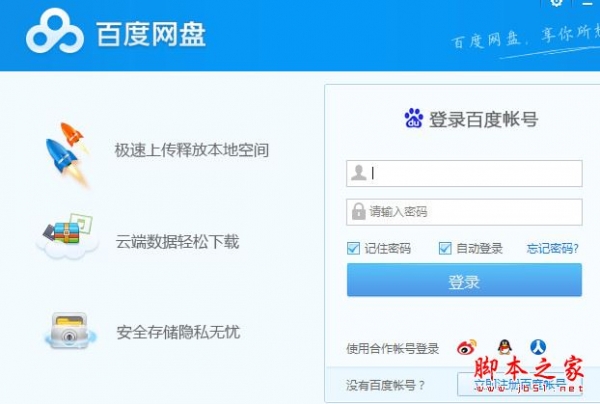Click the user silhouette in username field
Screen dimensions: 600x404
tap(359, 173)
